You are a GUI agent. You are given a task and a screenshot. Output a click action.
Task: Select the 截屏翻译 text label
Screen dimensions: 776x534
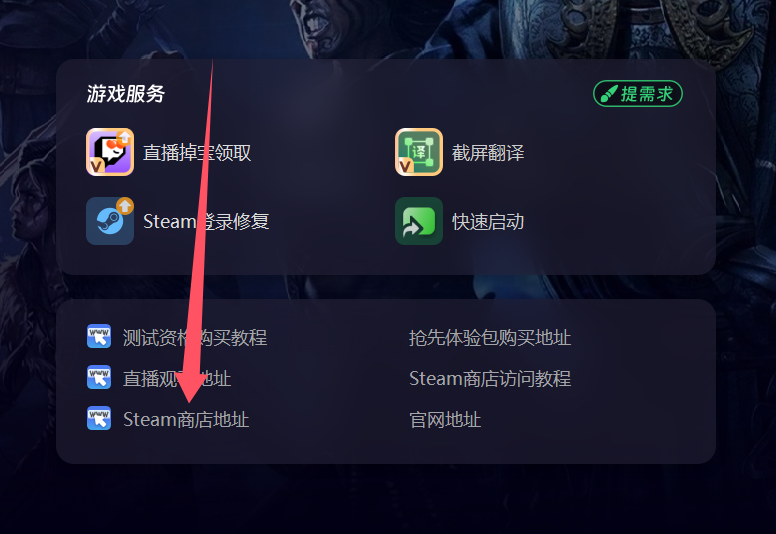[x=488, y=152]
